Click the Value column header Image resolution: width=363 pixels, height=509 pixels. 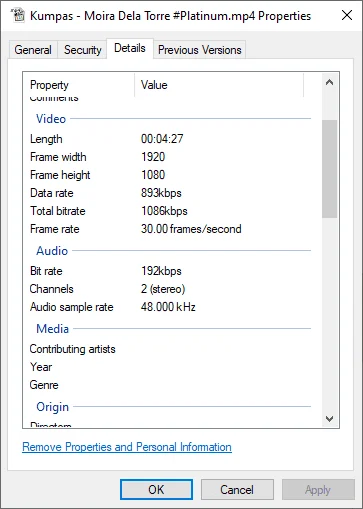[219, 85]
